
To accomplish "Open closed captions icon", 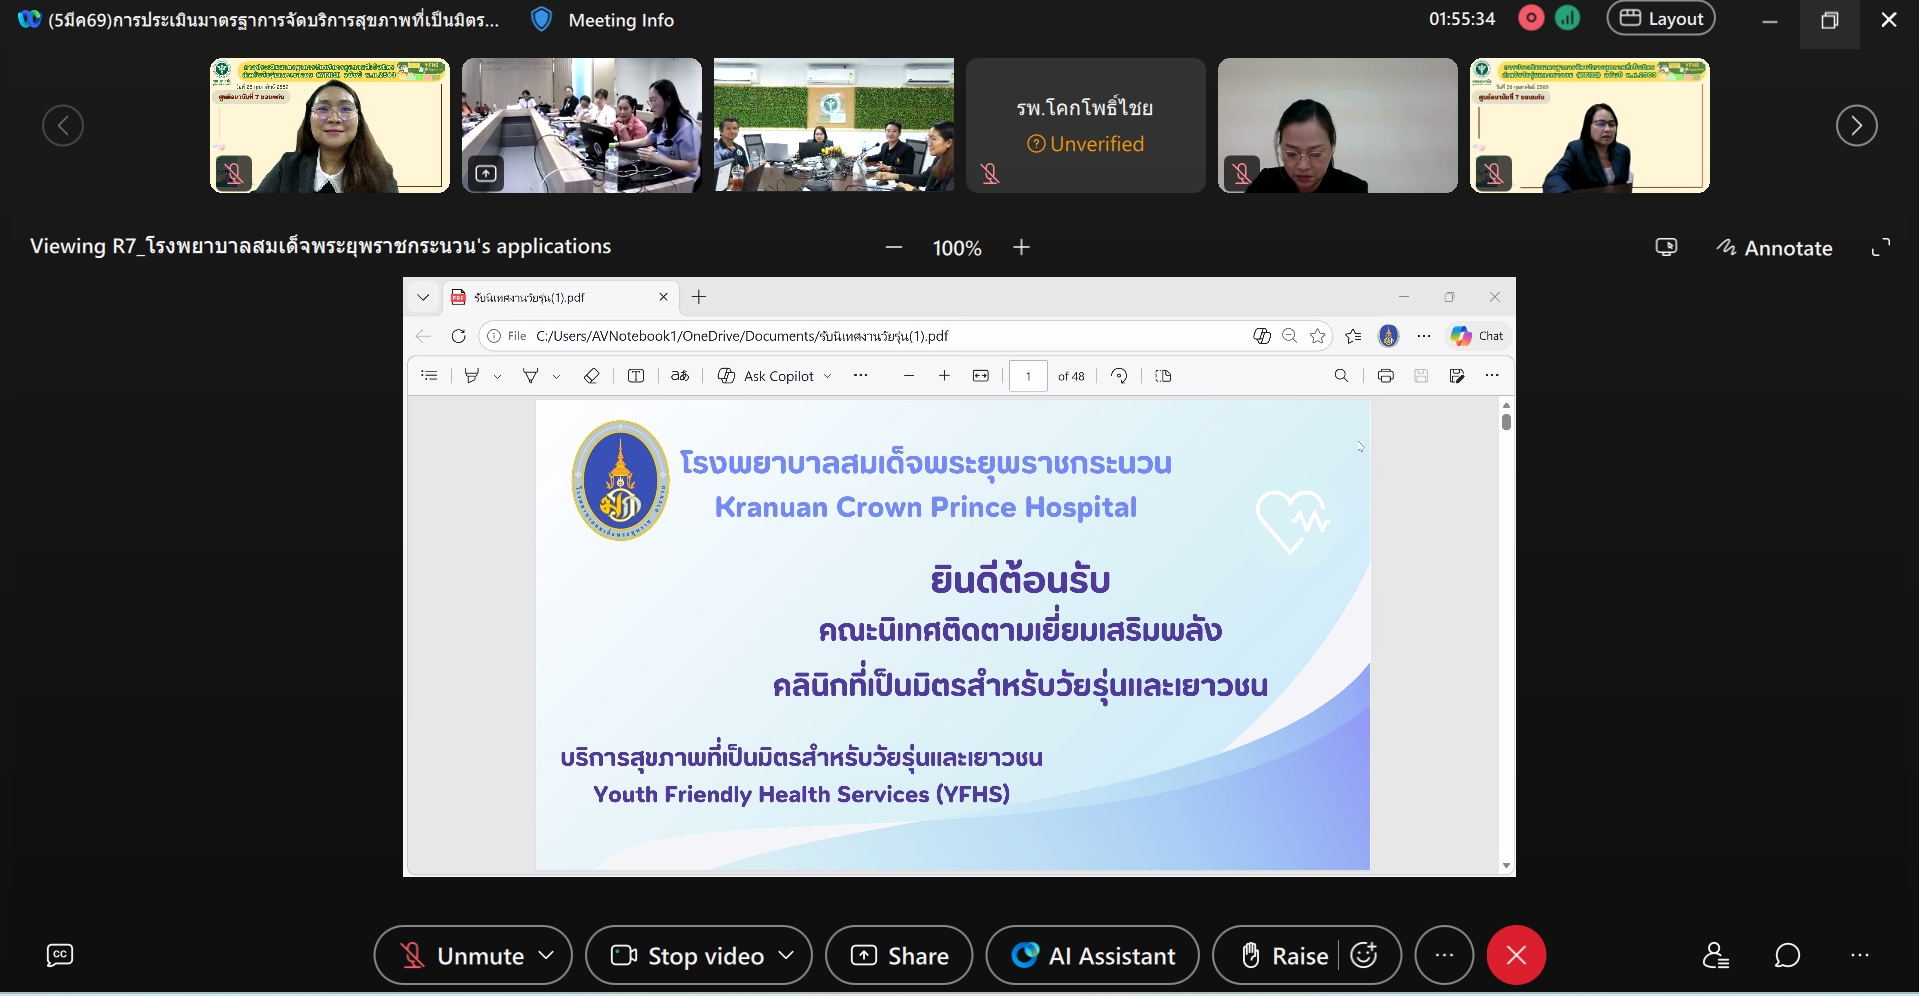I will [60, 955].
